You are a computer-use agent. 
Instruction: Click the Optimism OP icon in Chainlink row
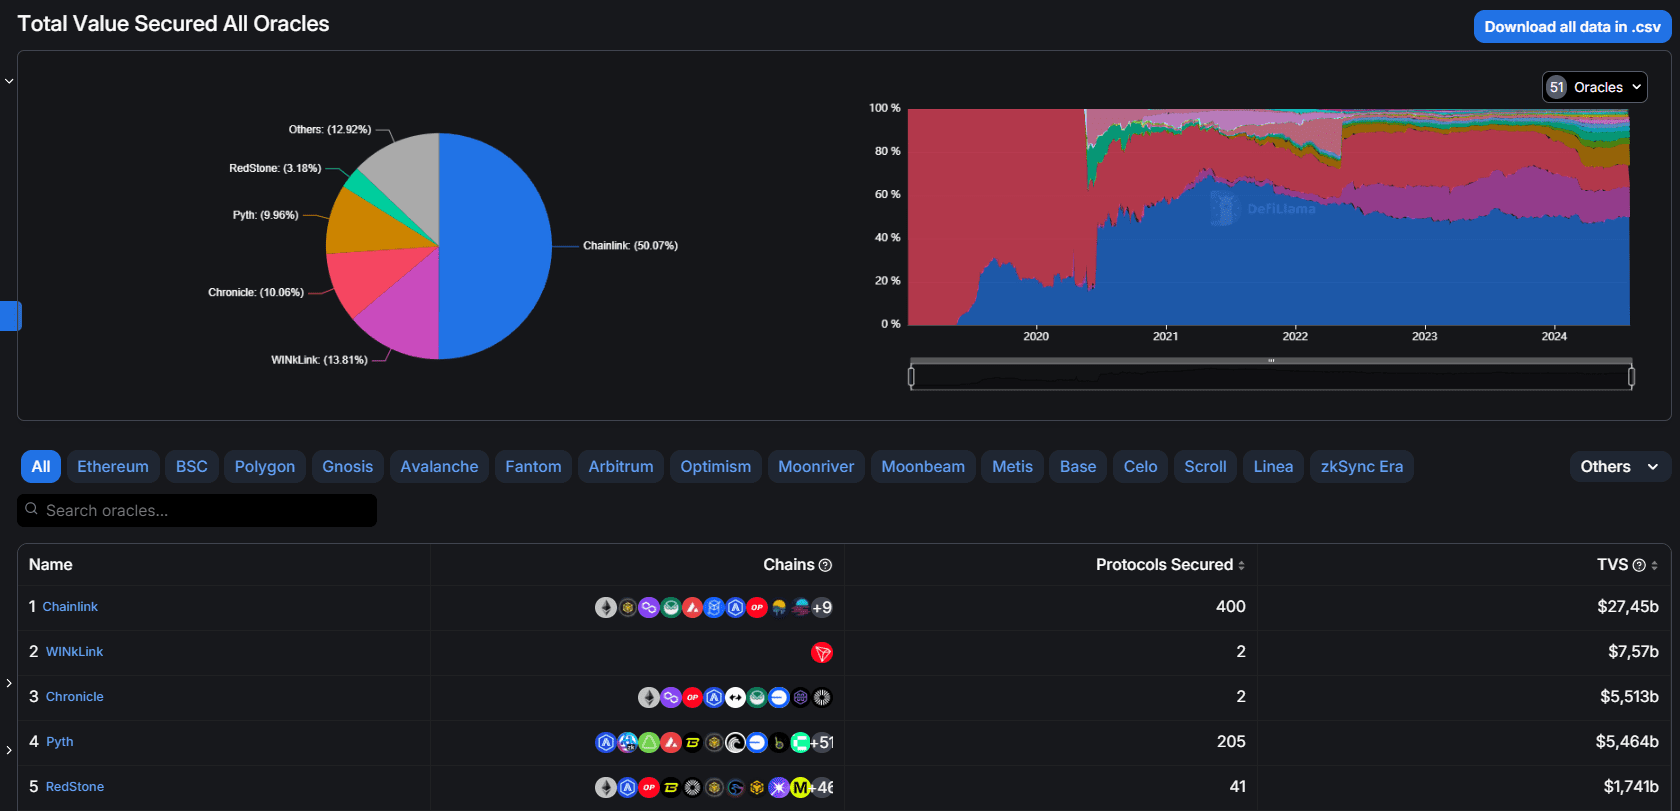757,608
